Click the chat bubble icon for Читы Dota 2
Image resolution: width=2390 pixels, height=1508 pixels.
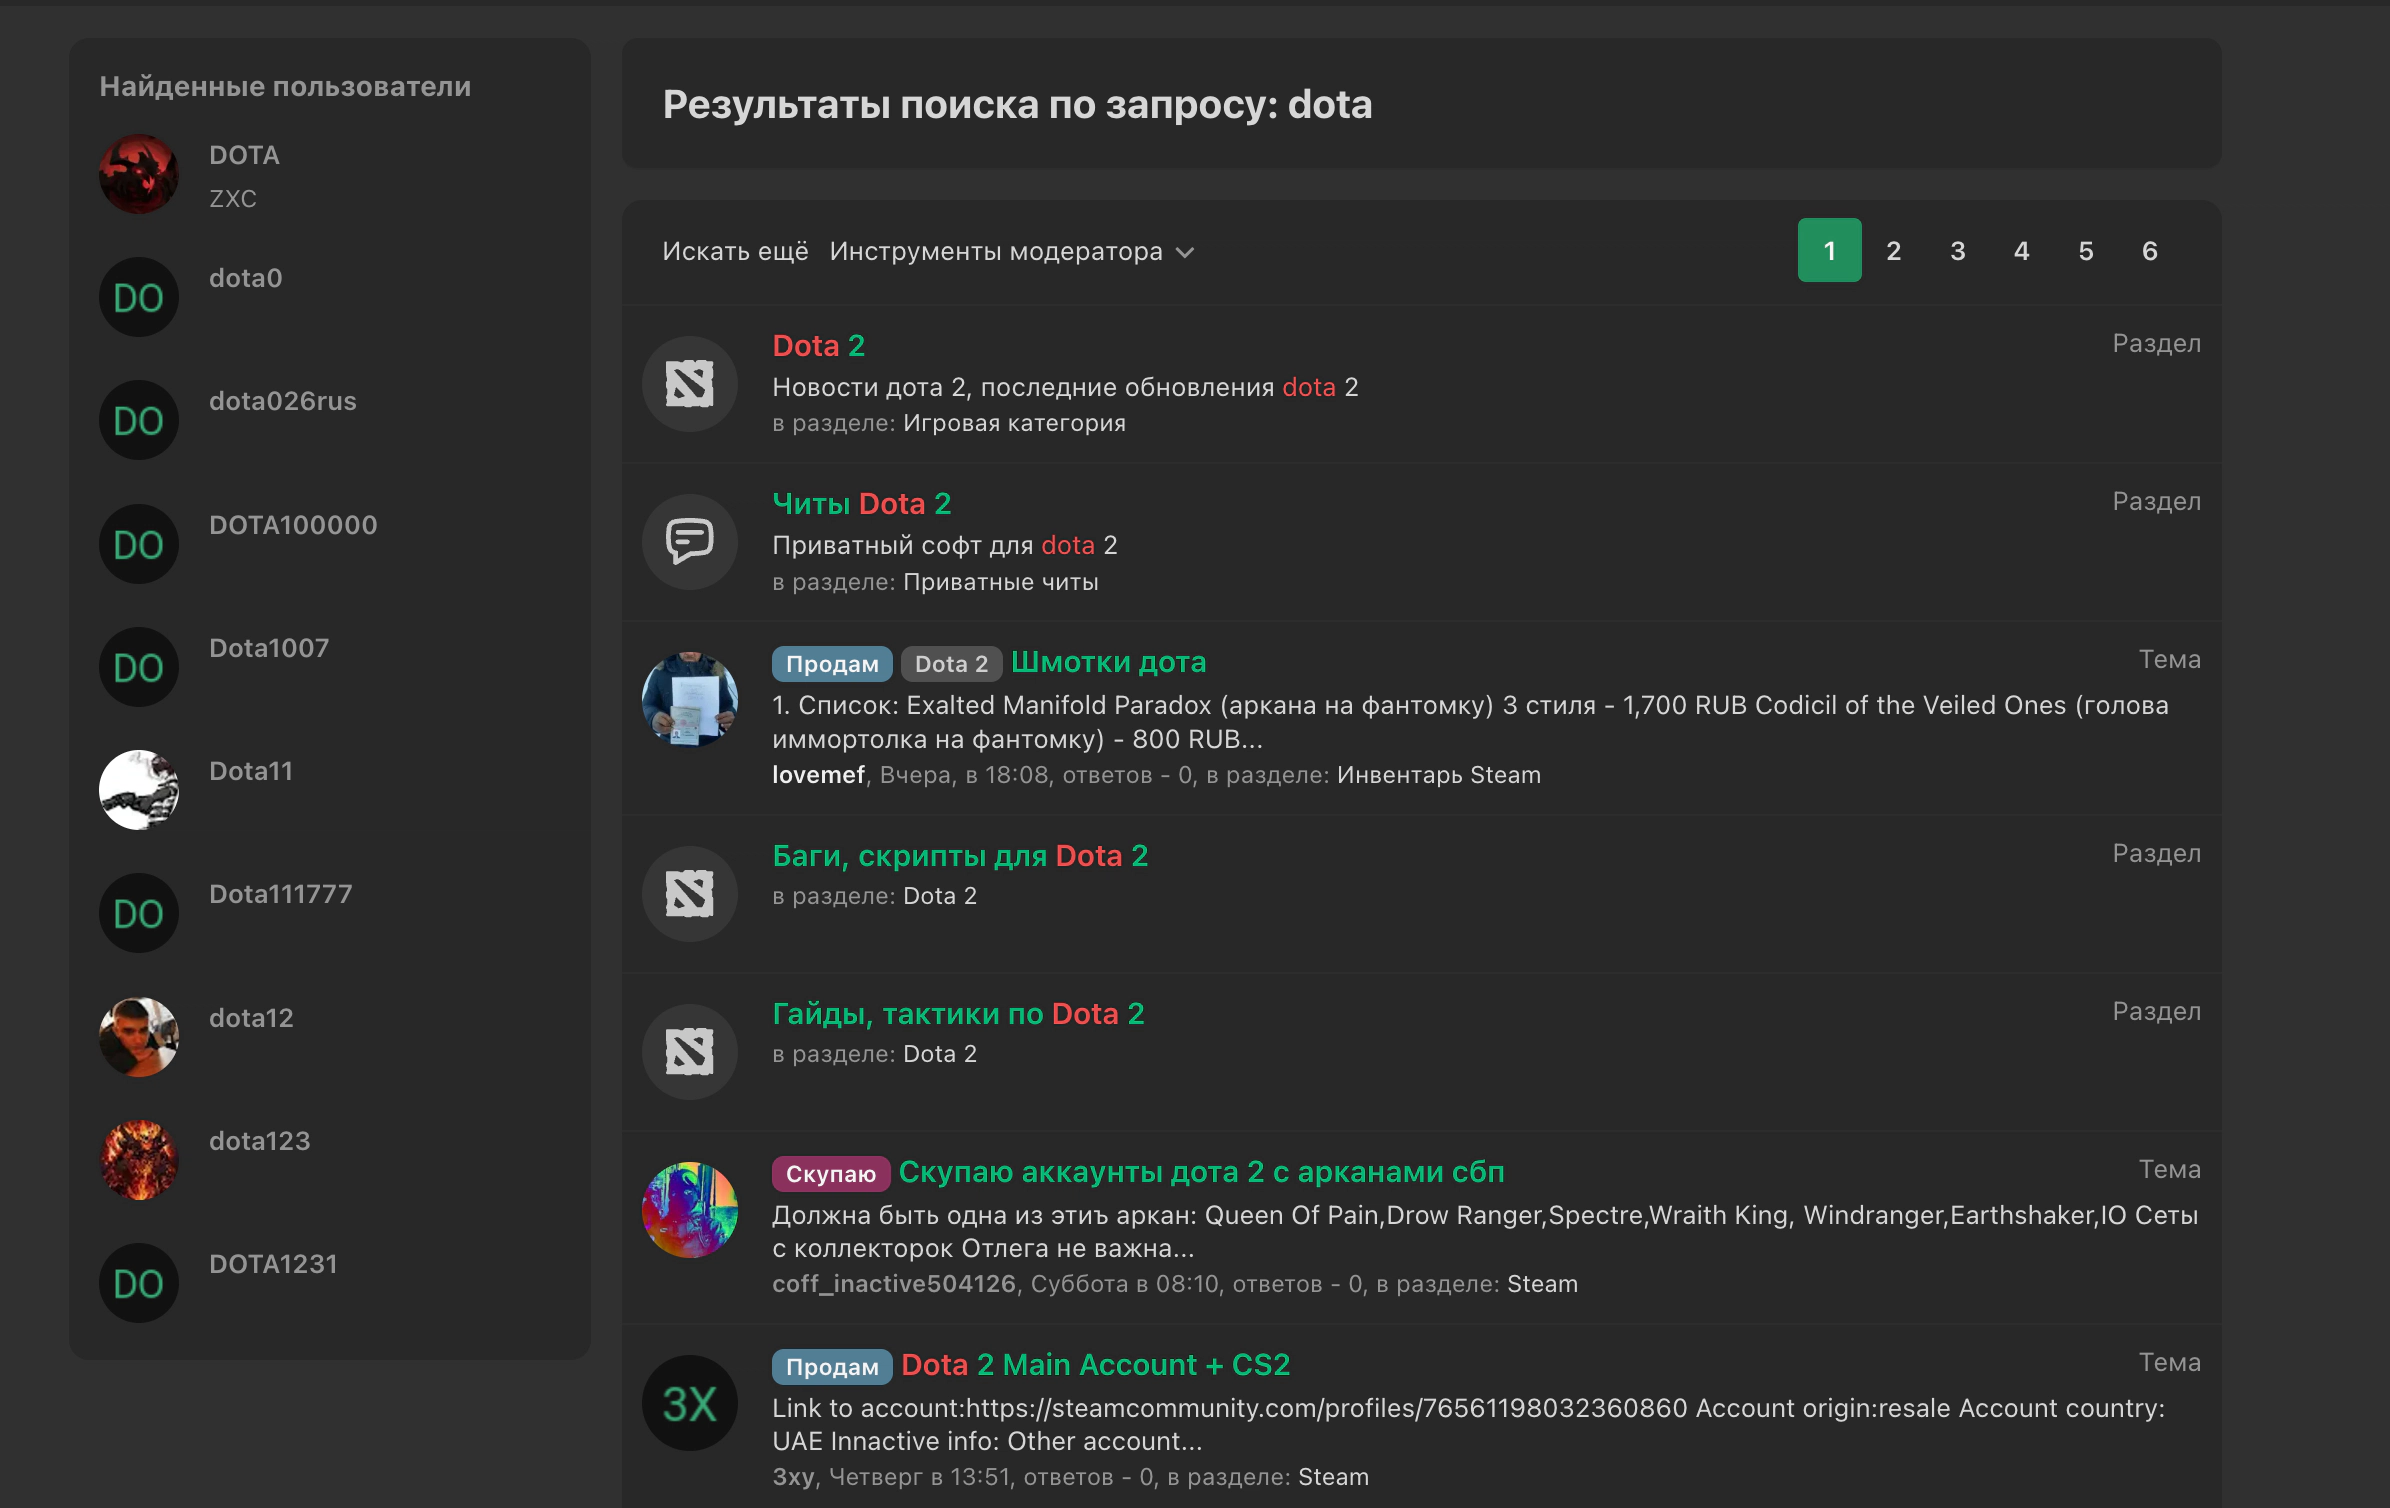tap(689, 542)
